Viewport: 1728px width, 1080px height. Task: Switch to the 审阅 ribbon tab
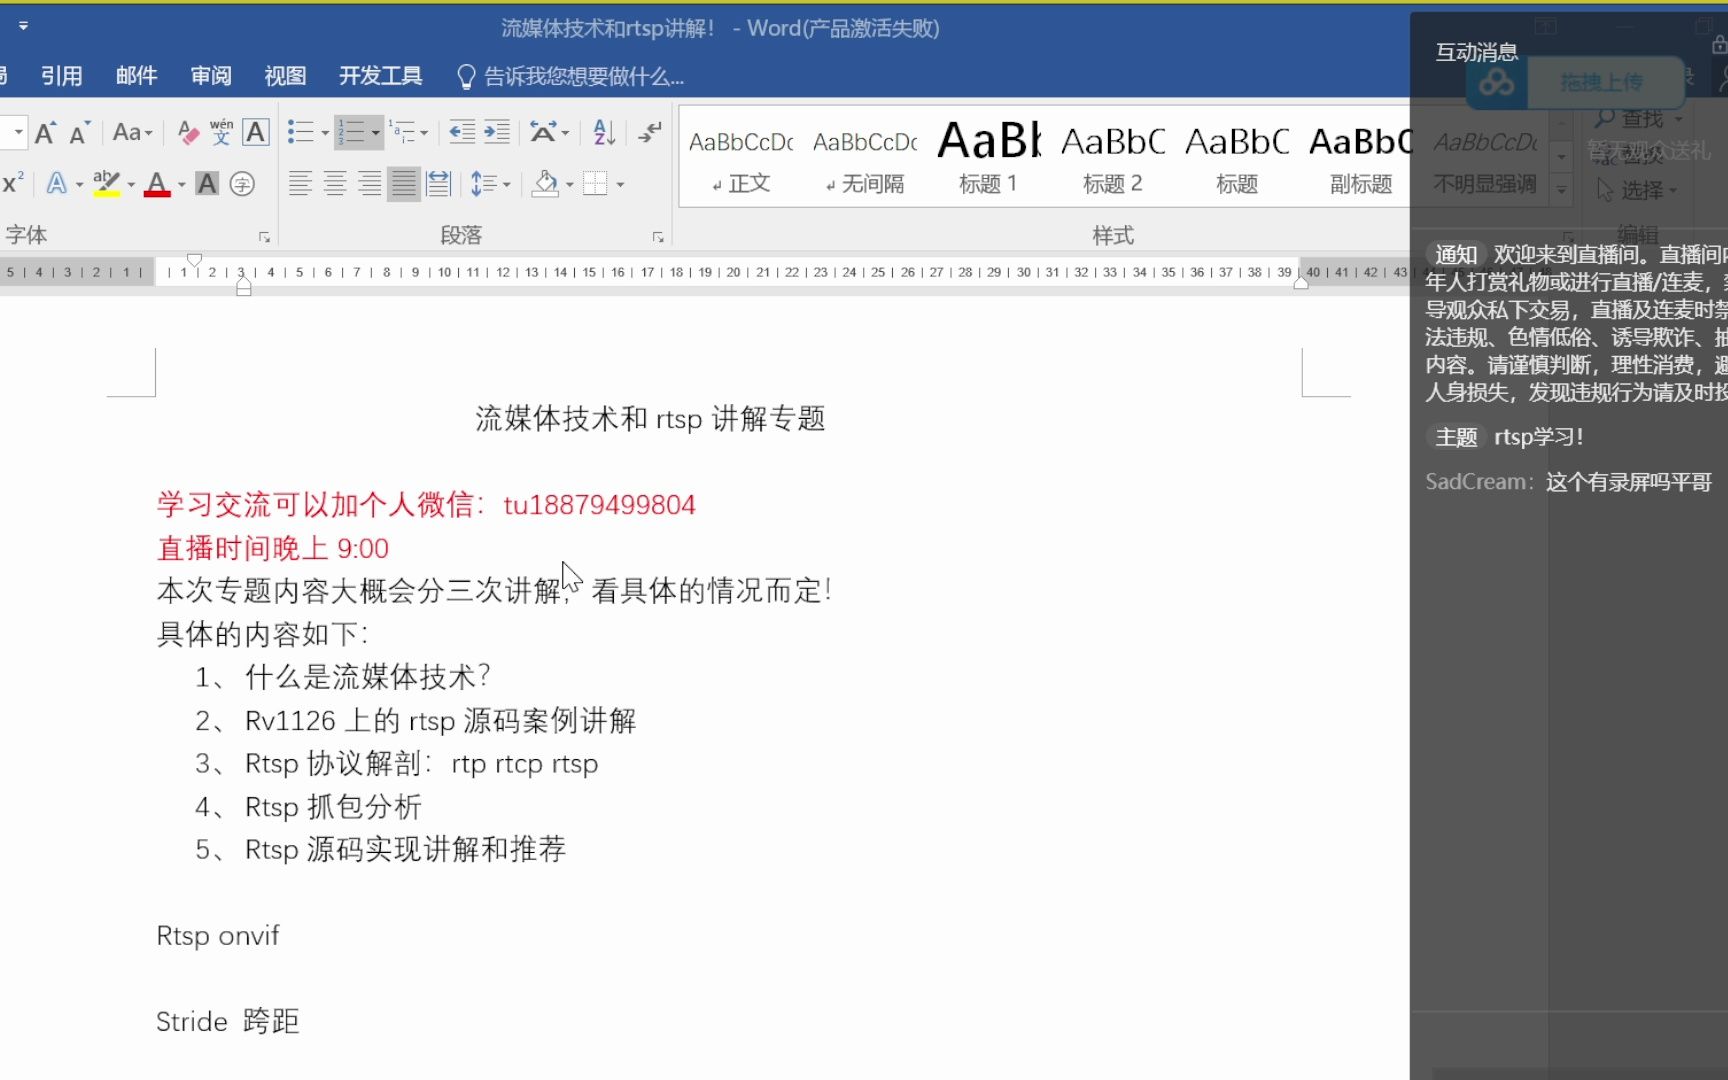click(x=210, y=75)
